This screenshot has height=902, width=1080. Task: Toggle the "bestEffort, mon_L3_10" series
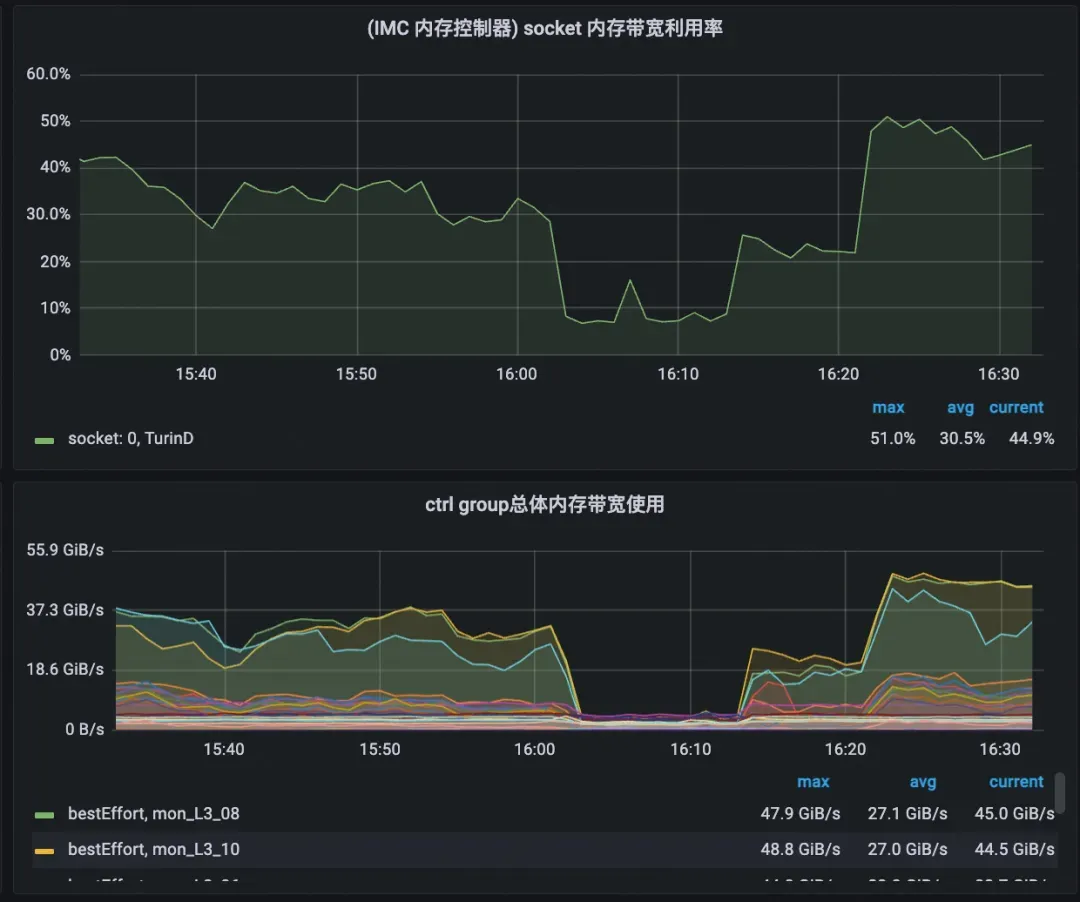tap(153, 850)
